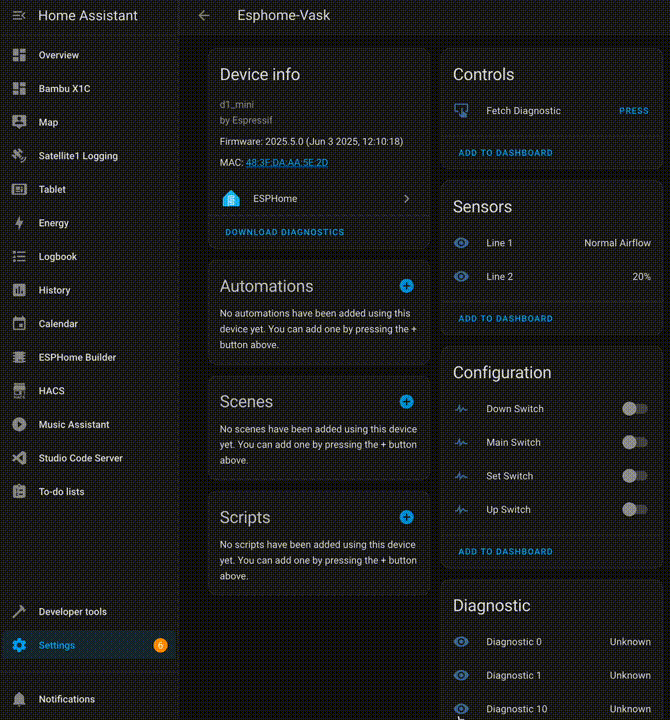Click the Esphome-Vask page title
670x720 pixels.
[283, 16]
